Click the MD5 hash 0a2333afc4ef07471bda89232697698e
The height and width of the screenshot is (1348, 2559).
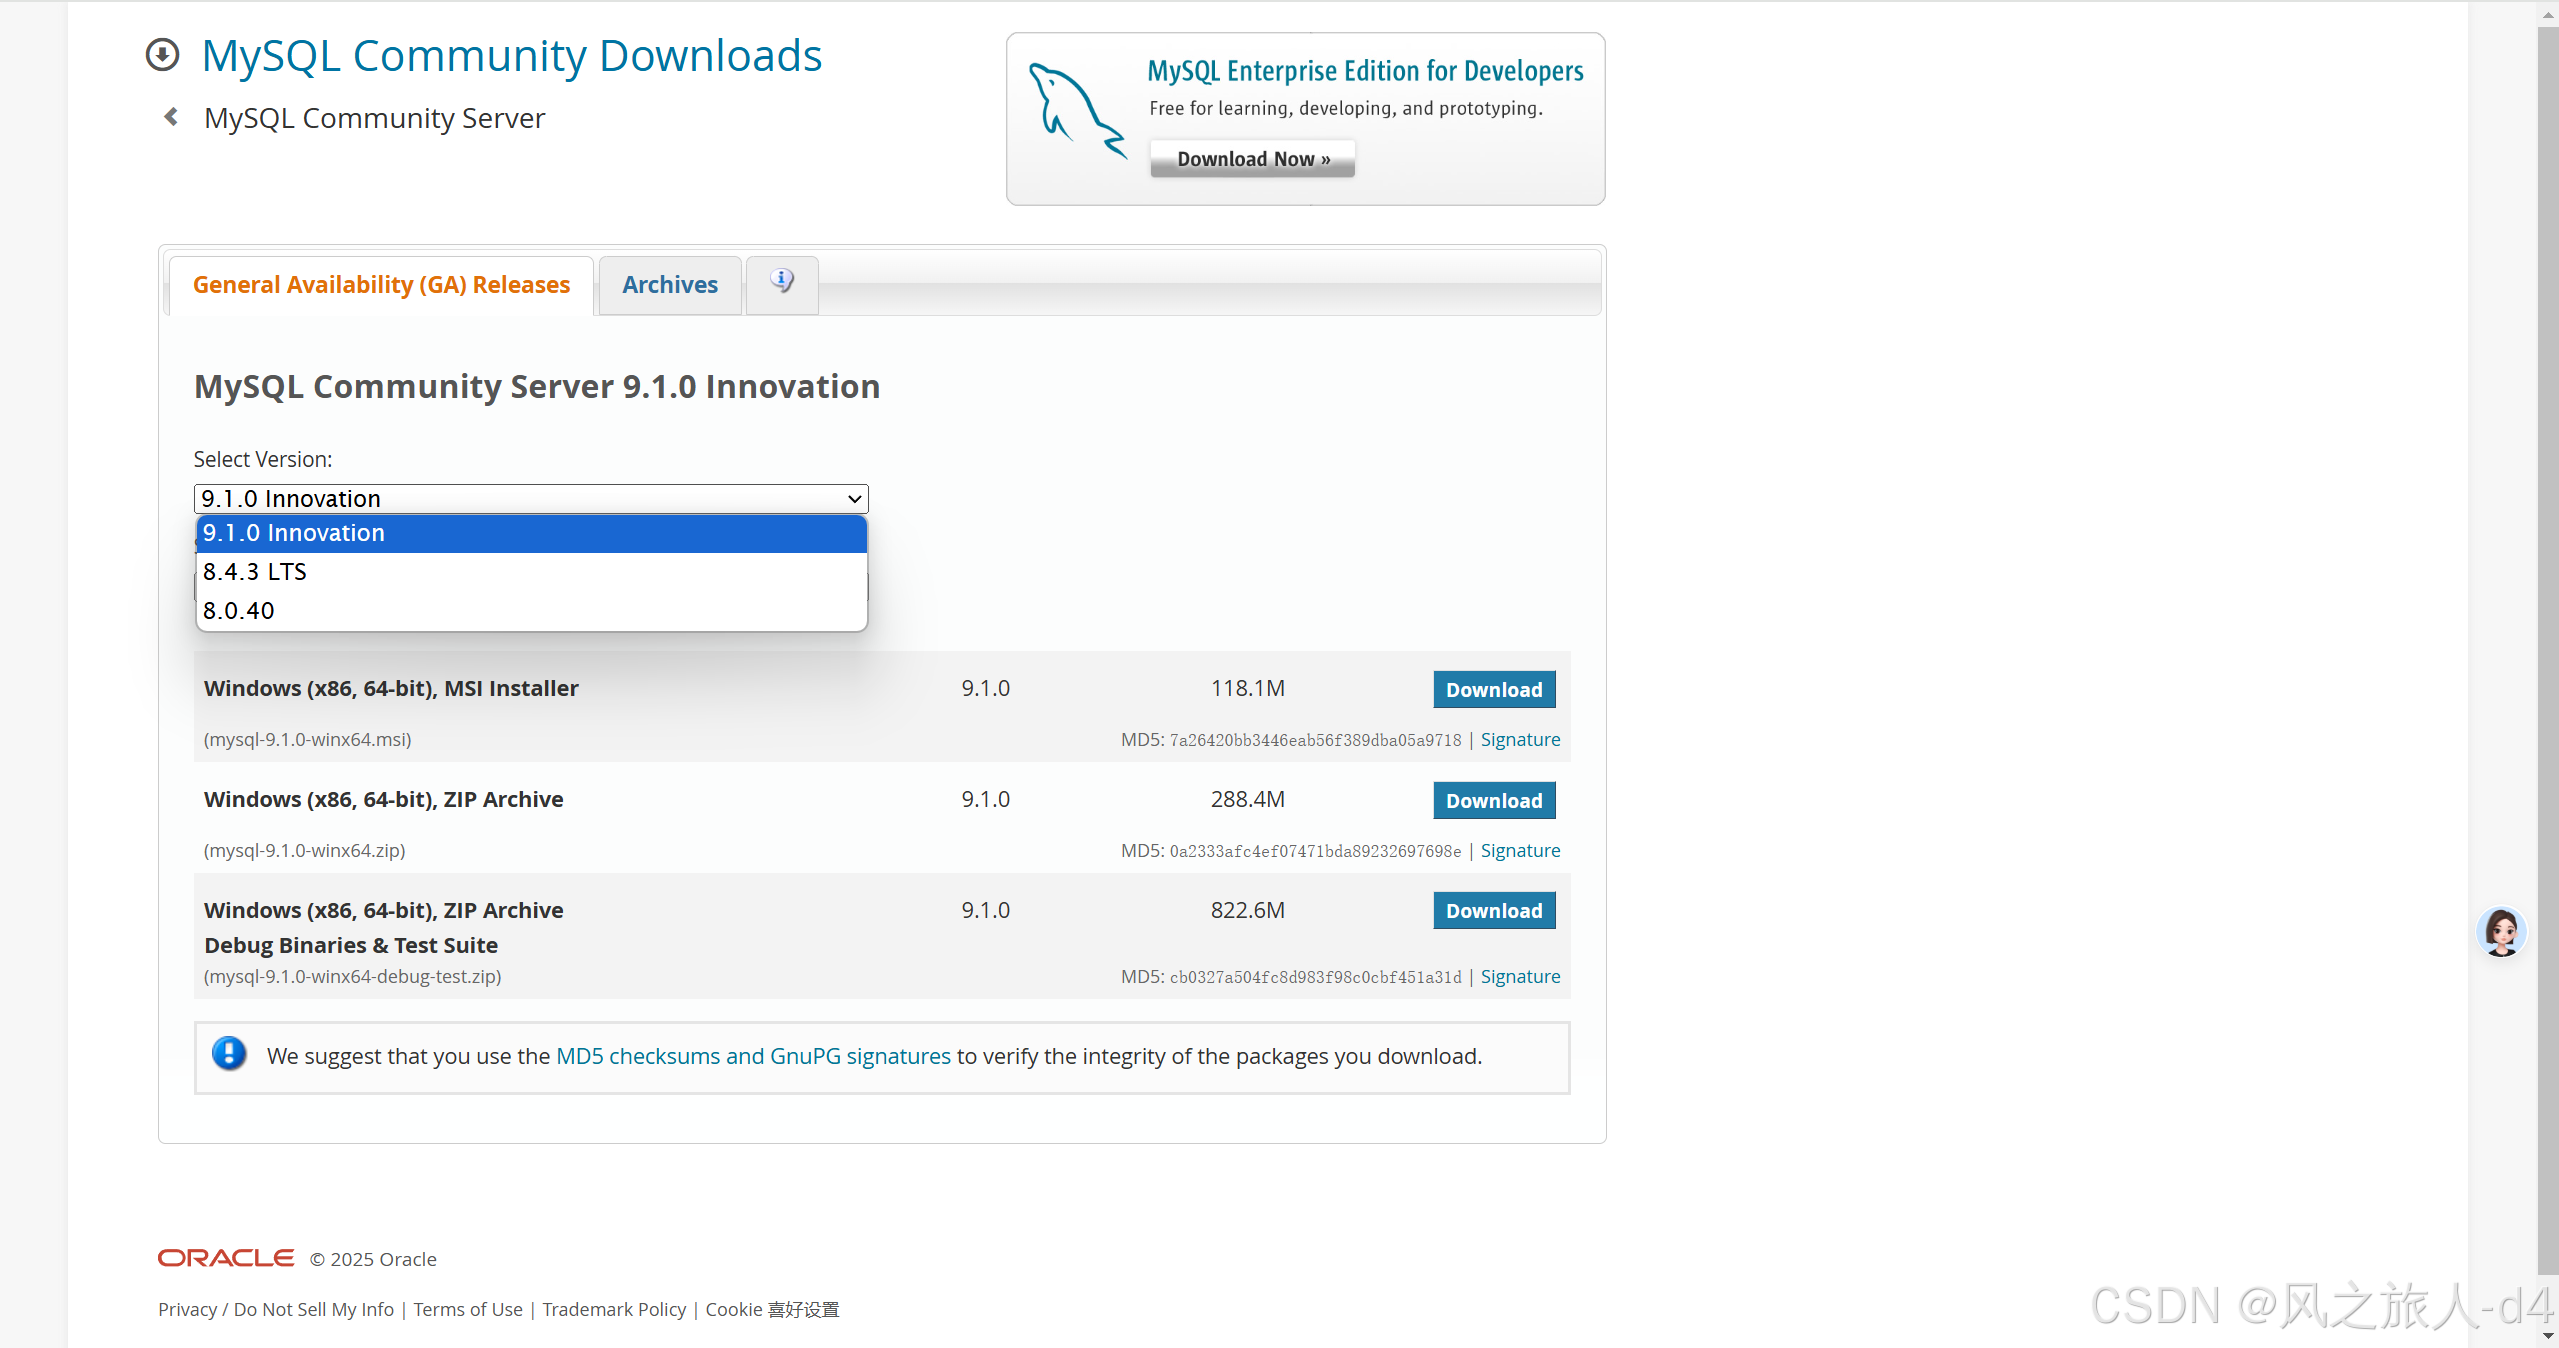1315,852
